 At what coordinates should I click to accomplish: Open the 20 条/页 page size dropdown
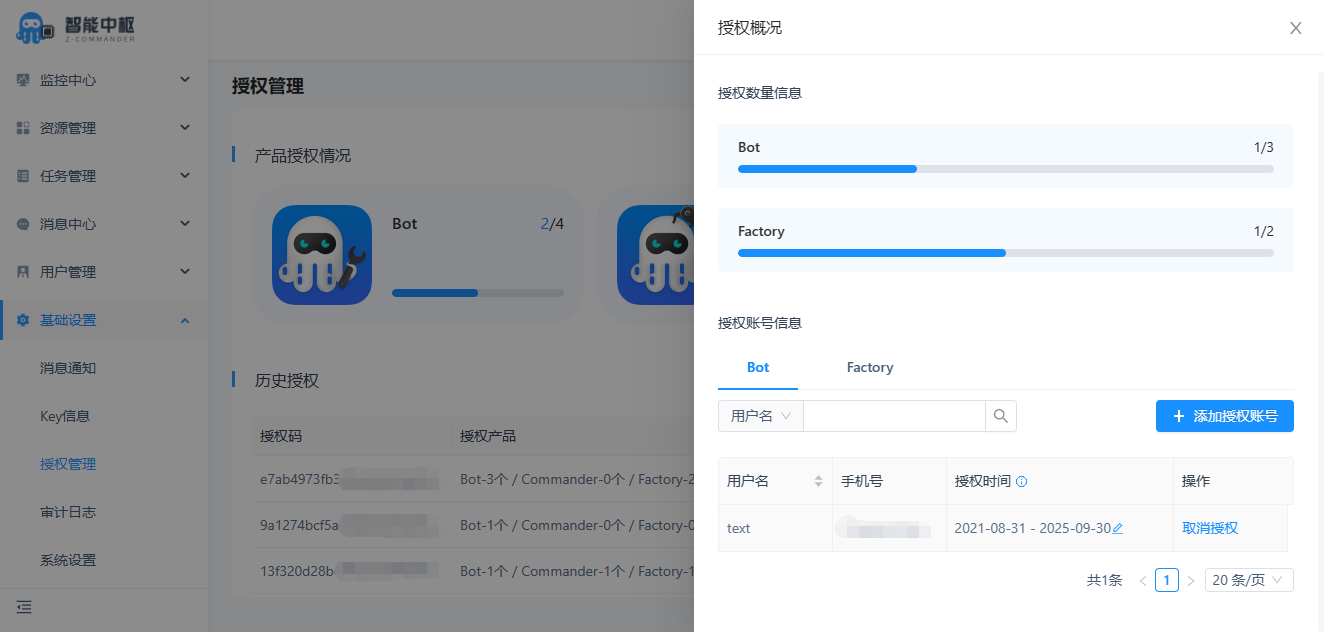pyautogui.click(x=1249, y=580)
